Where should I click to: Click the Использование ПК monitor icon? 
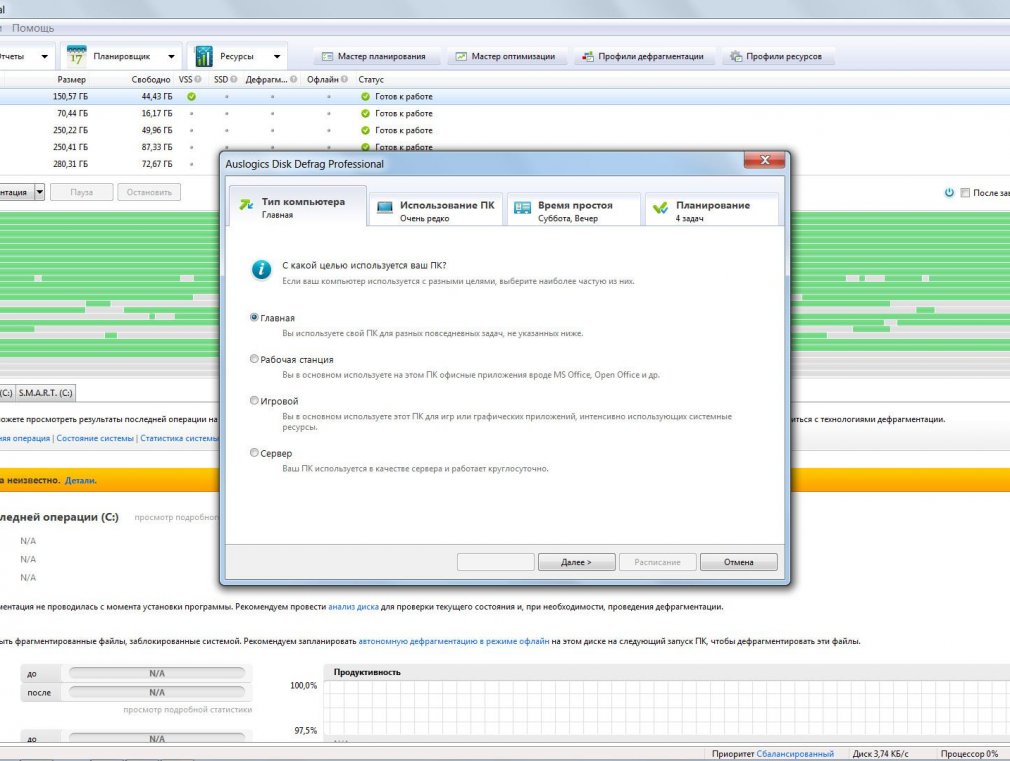coord(385,207)
